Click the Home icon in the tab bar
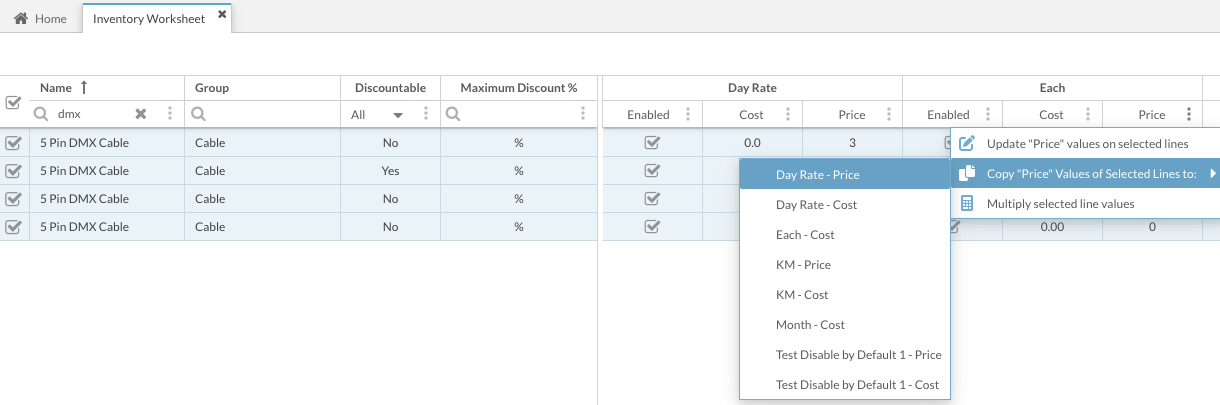The height and width of the screenshot is (405, 1220). point(20,19)
